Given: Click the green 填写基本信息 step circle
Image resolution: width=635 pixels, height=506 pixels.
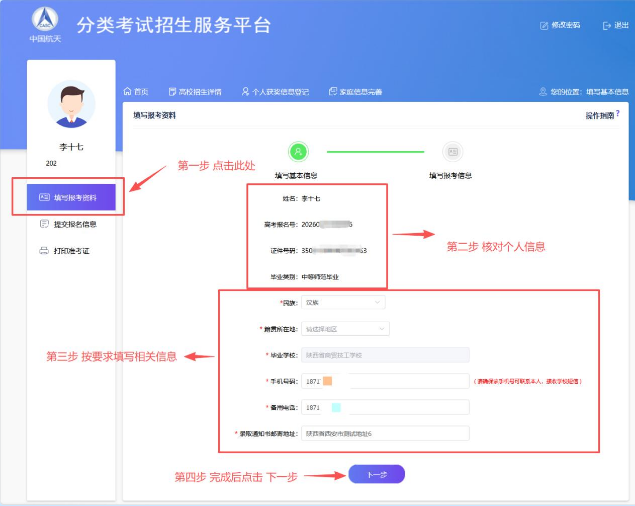Looking at the screenshot, I should coord(298,152).
